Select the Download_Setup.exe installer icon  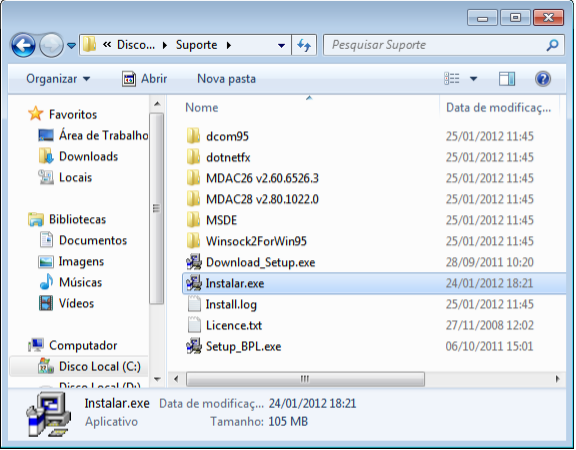click(x=194, y=262)
